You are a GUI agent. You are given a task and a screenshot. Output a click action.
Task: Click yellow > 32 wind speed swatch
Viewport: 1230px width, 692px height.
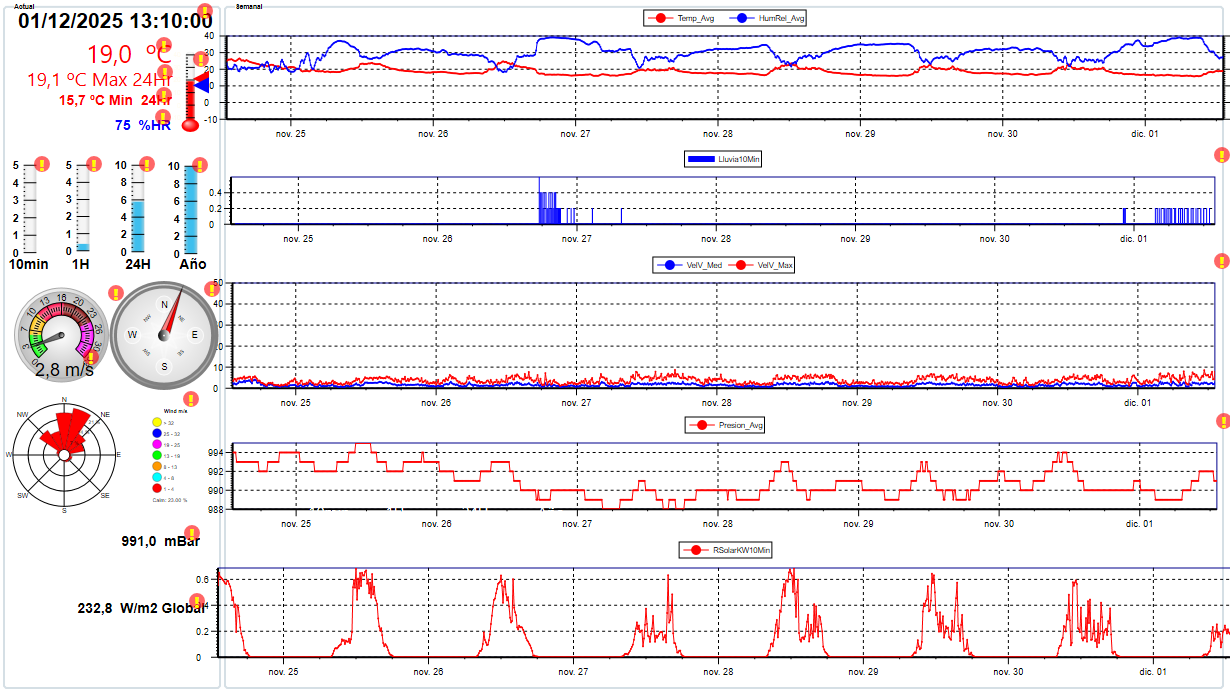[x=157, y=422]
